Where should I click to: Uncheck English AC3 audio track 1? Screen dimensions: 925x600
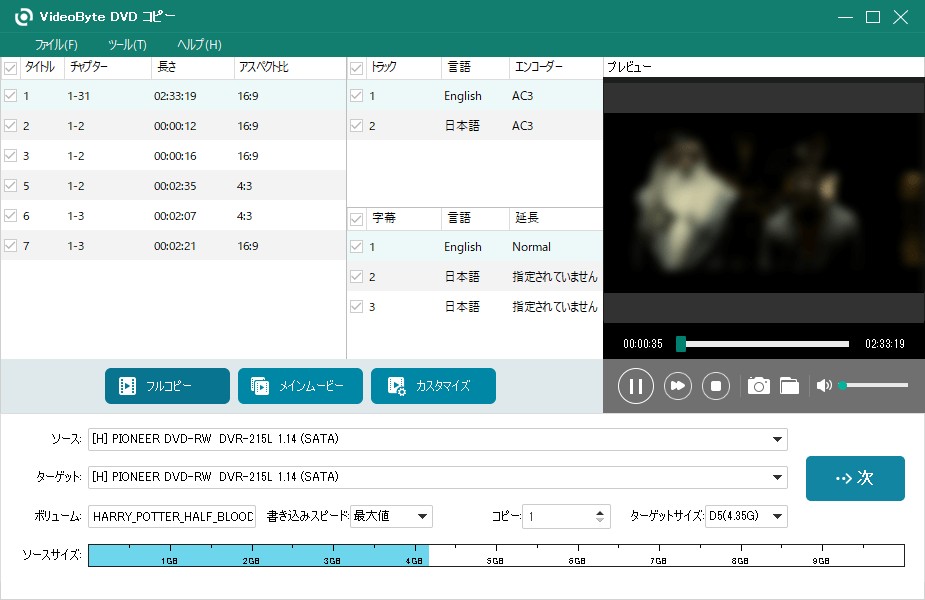(356, 96)
